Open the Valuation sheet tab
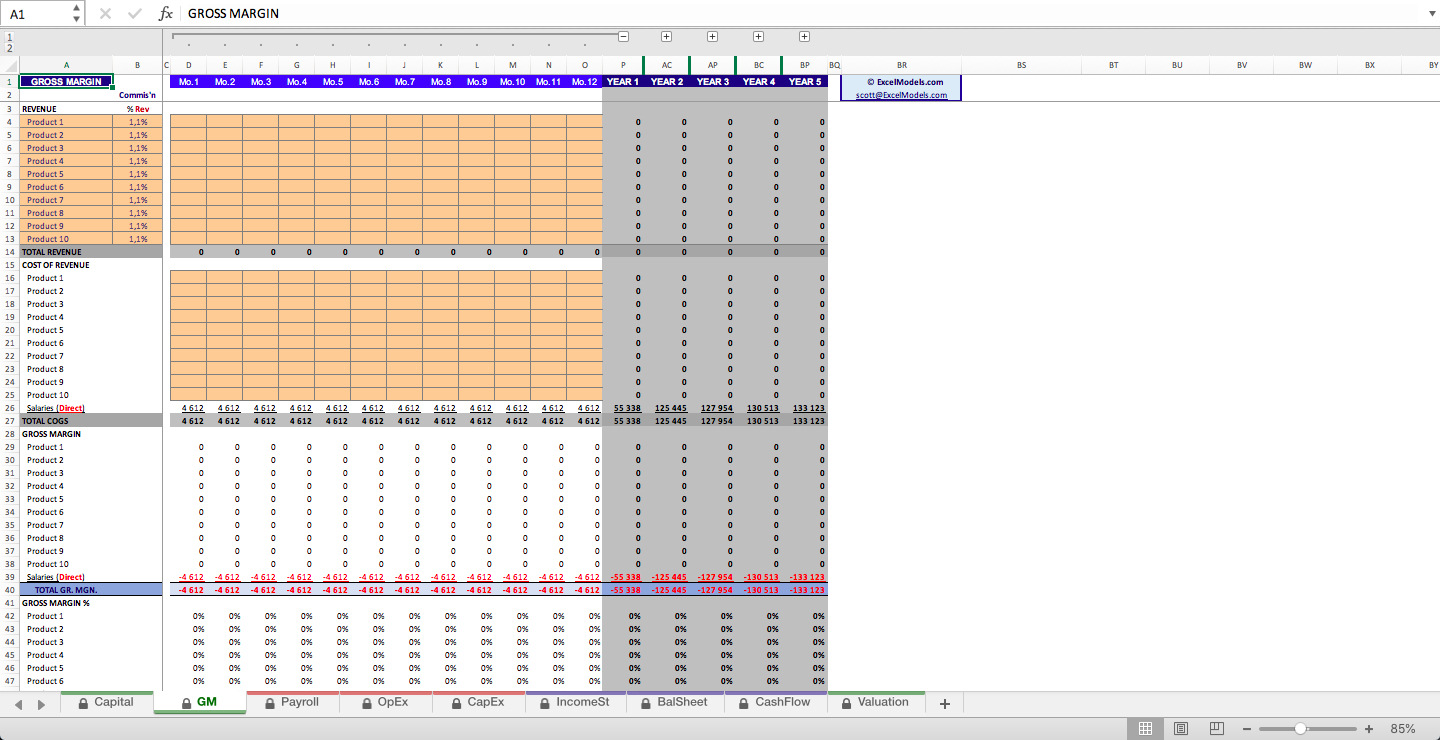This screenshot has height=740, width=1440. coord(876,703)
